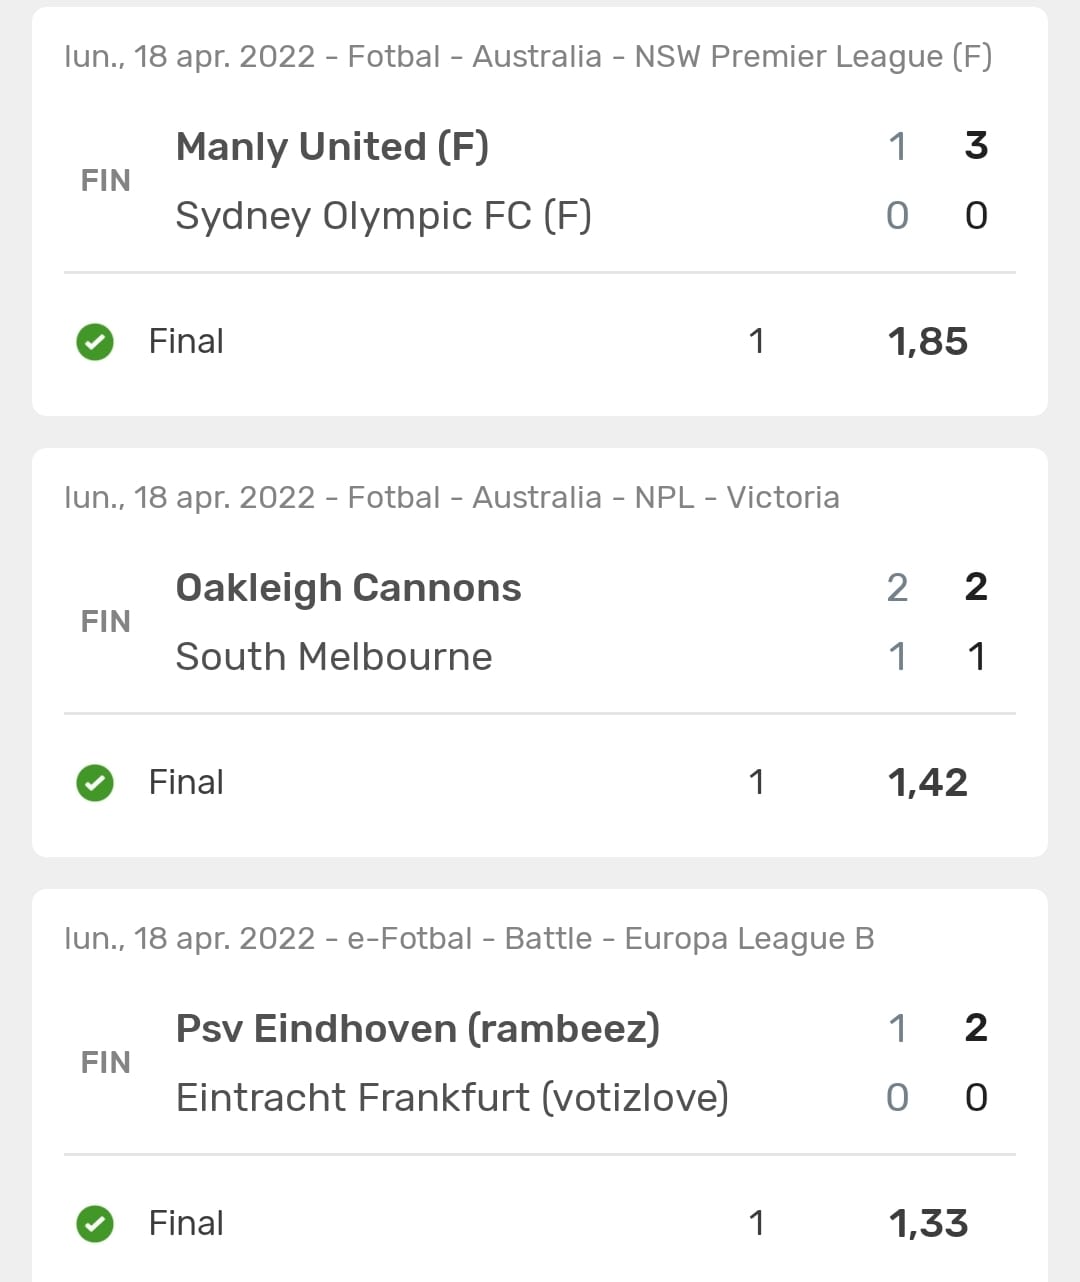Tap the 1,85 odds value
Screen dimensions: 1080x1282
[x=927, y=342]
